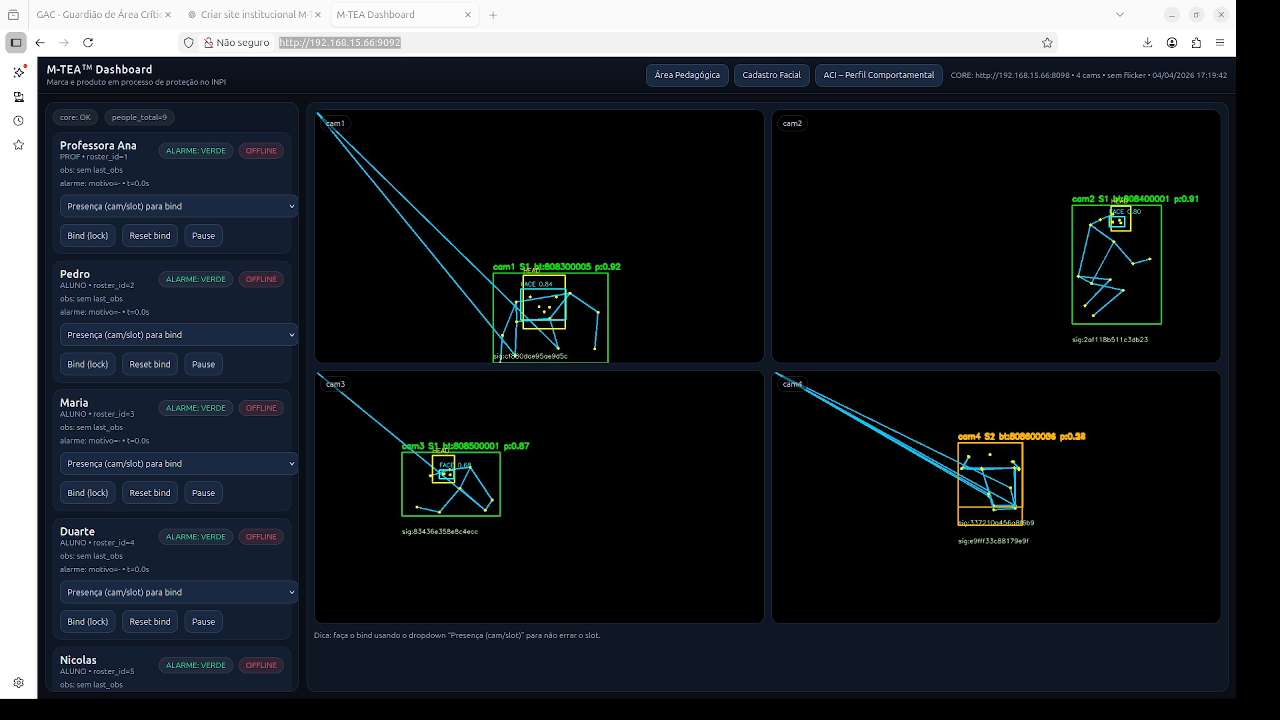
Task: Open the browser hamburger menu
Action: (1220, 43)
